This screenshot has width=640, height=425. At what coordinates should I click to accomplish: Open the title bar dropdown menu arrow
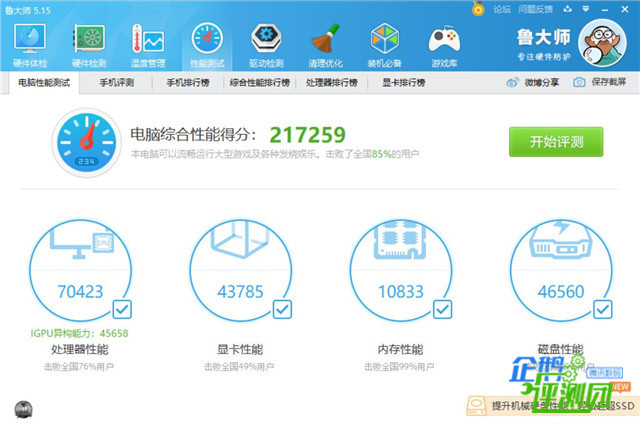coord(586,9)
